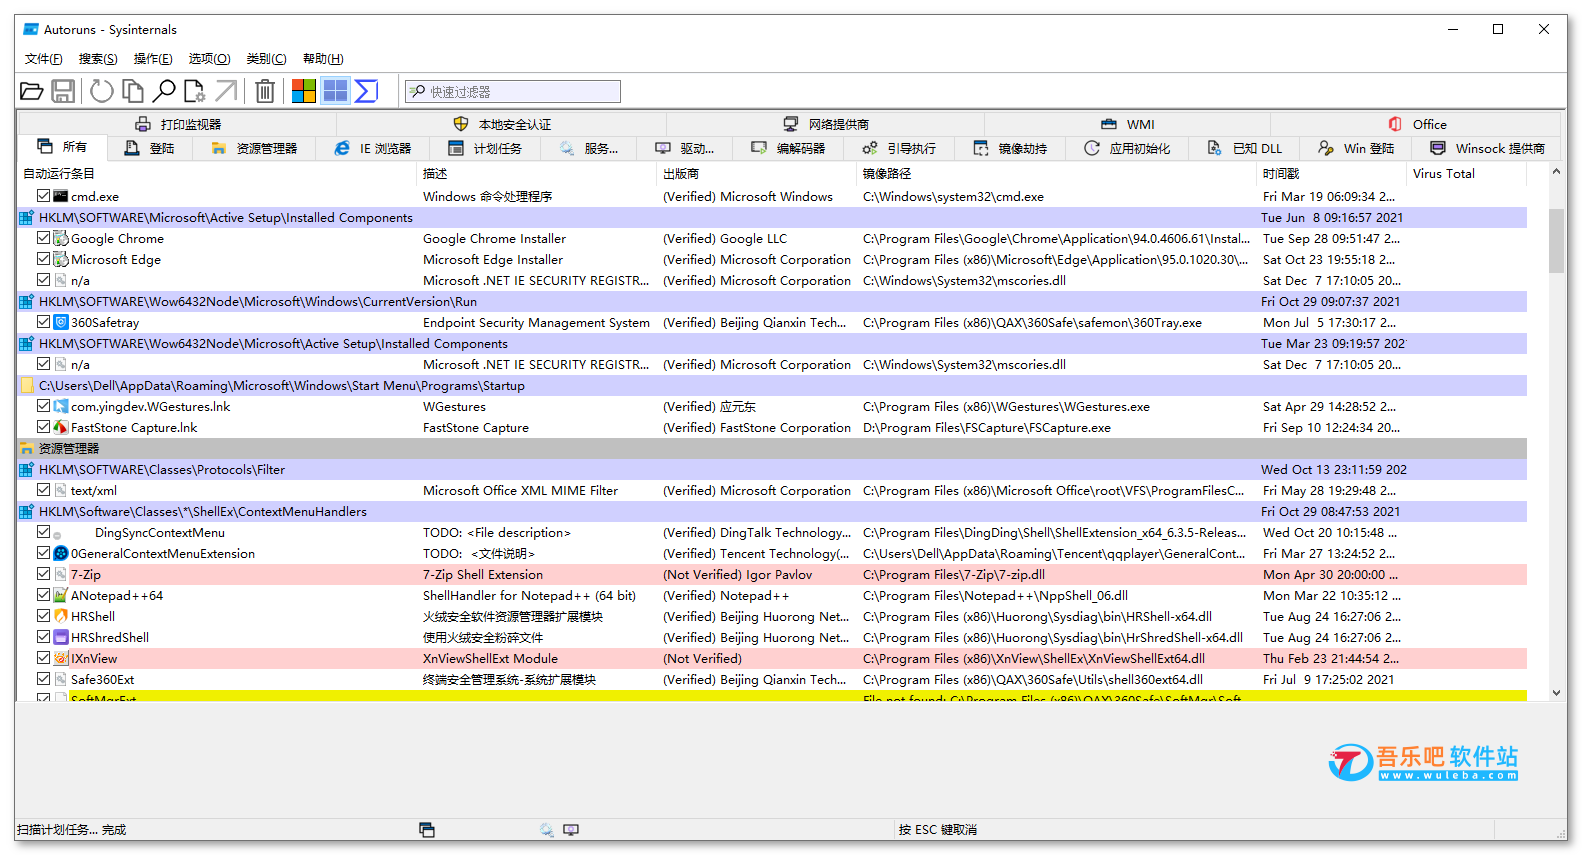
Task: Click the status bar monitor icon
Action: tap(571, 830)
